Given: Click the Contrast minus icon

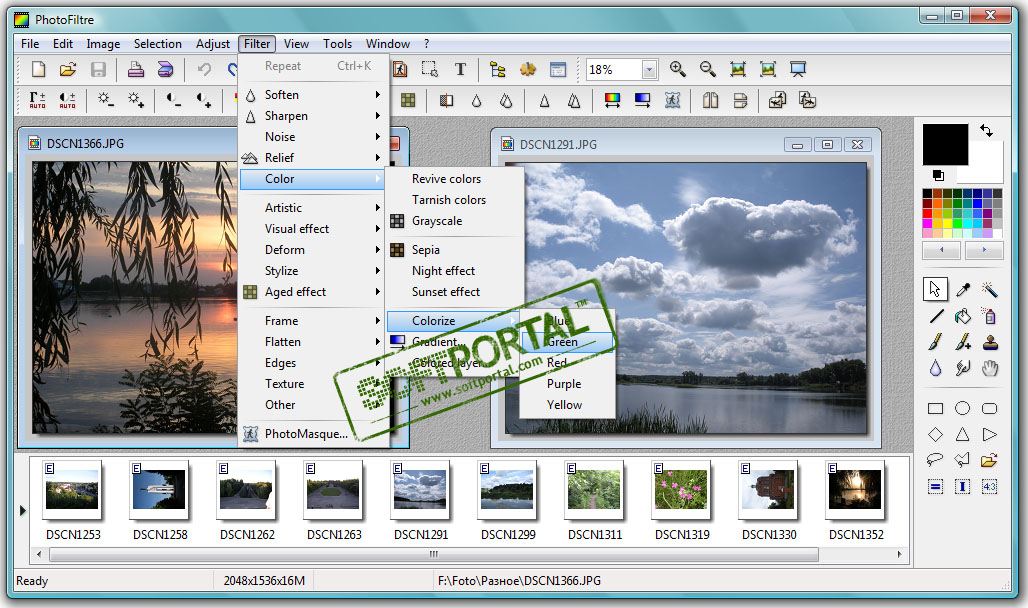Looking at the screenshot, I should (173, 100).
